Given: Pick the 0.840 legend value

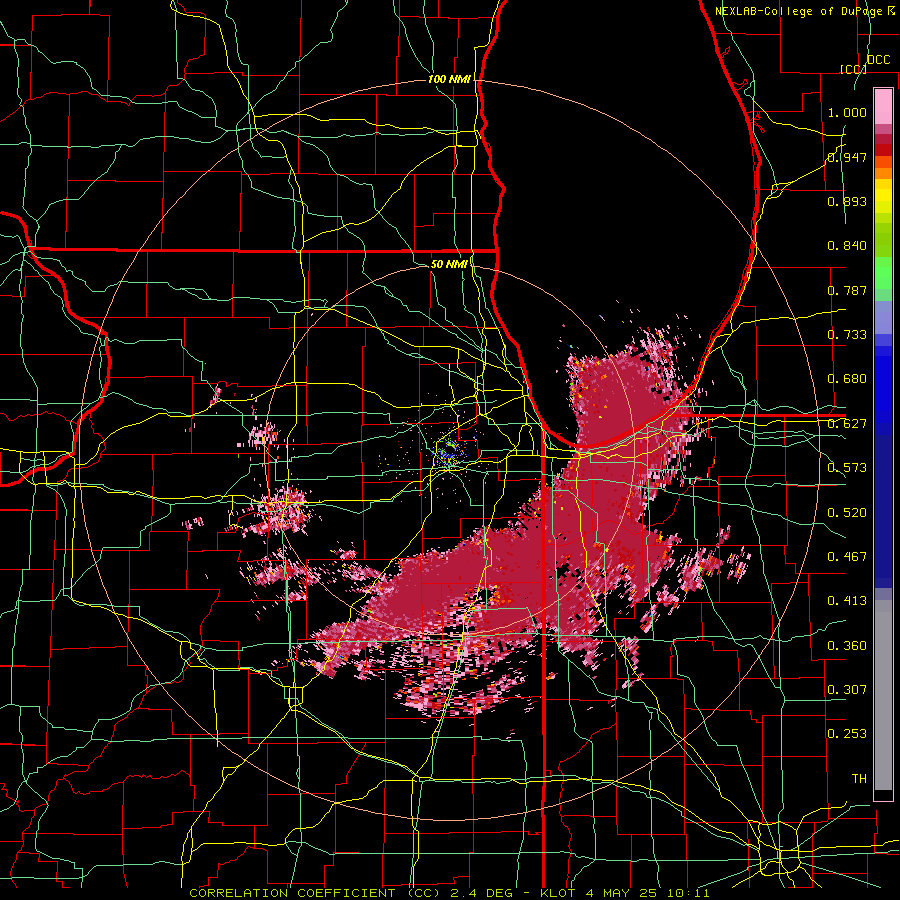Looking at the screenshot, I should click(847, 246).
